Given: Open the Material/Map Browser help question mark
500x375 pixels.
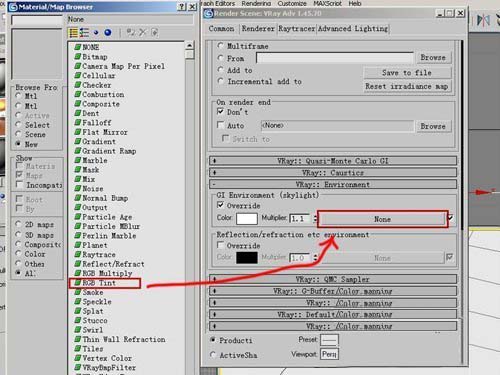Looking at the screenshot, I should [x=182, y=7].
